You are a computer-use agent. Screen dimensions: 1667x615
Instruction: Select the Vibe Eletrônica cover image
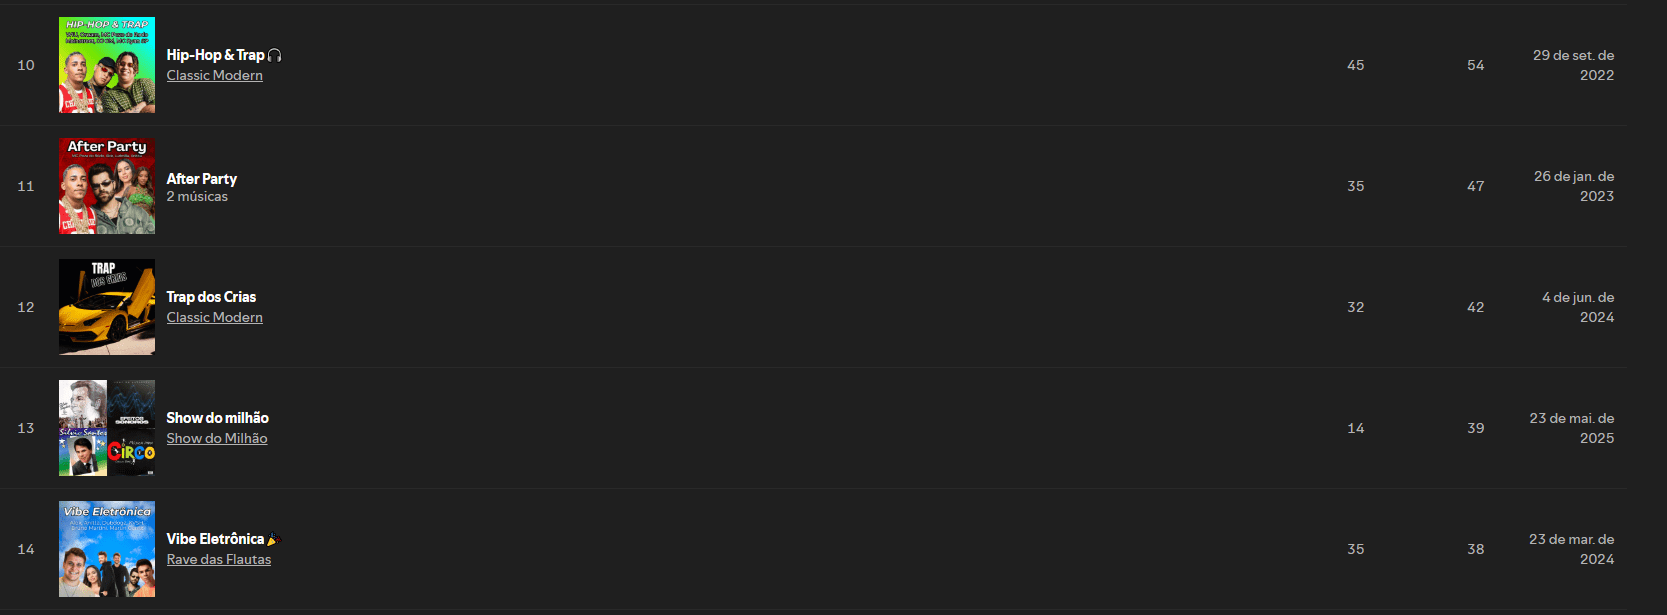pos(107,549)
